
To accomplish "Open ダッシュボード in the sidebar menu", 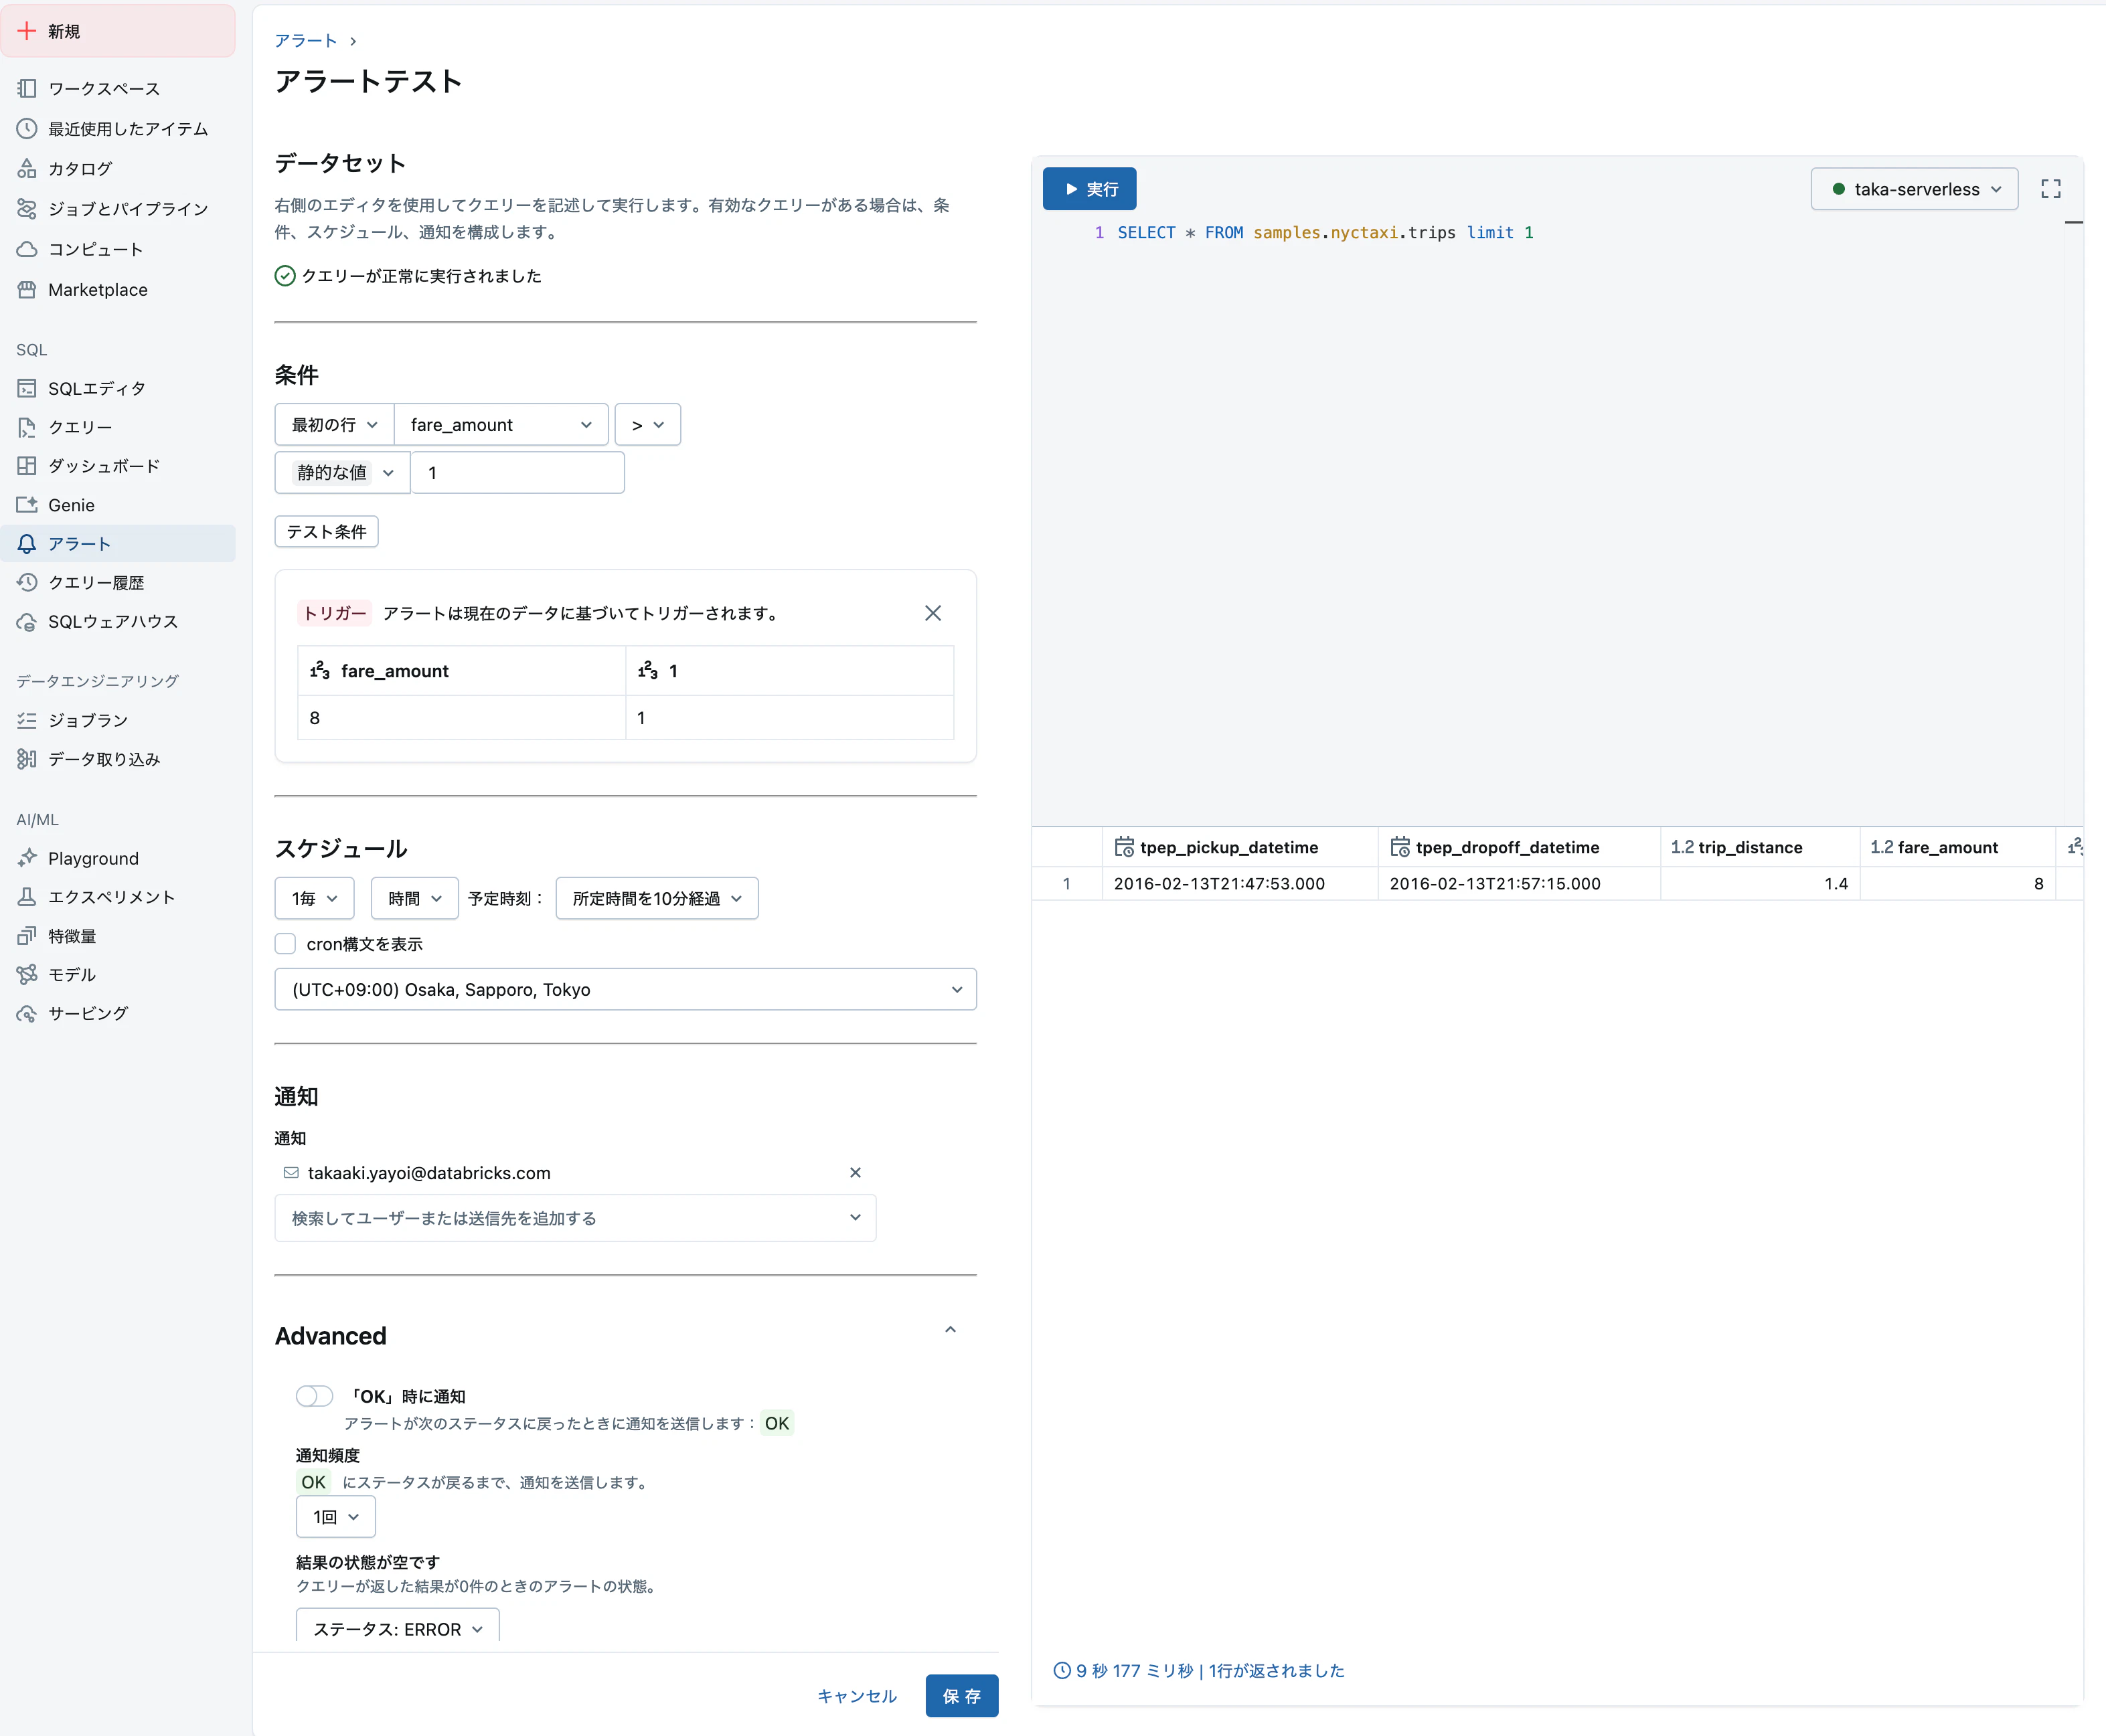I will click(103, 466).
